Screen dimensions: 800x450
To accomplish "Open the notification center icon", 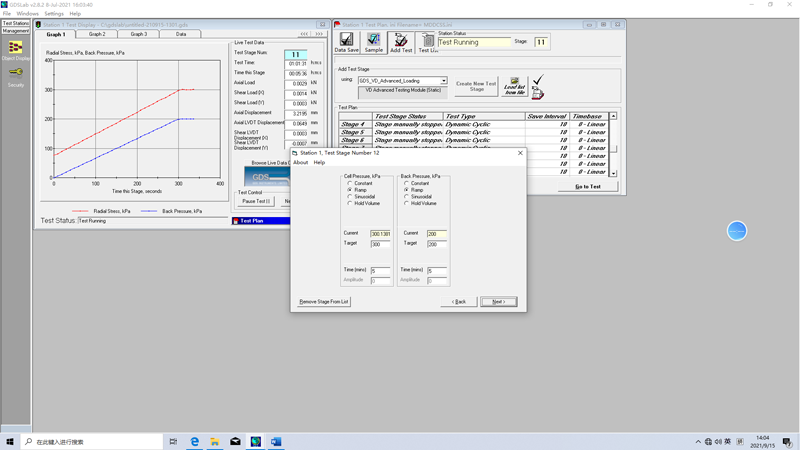I will pyautogui.click(x=787, y=442).
